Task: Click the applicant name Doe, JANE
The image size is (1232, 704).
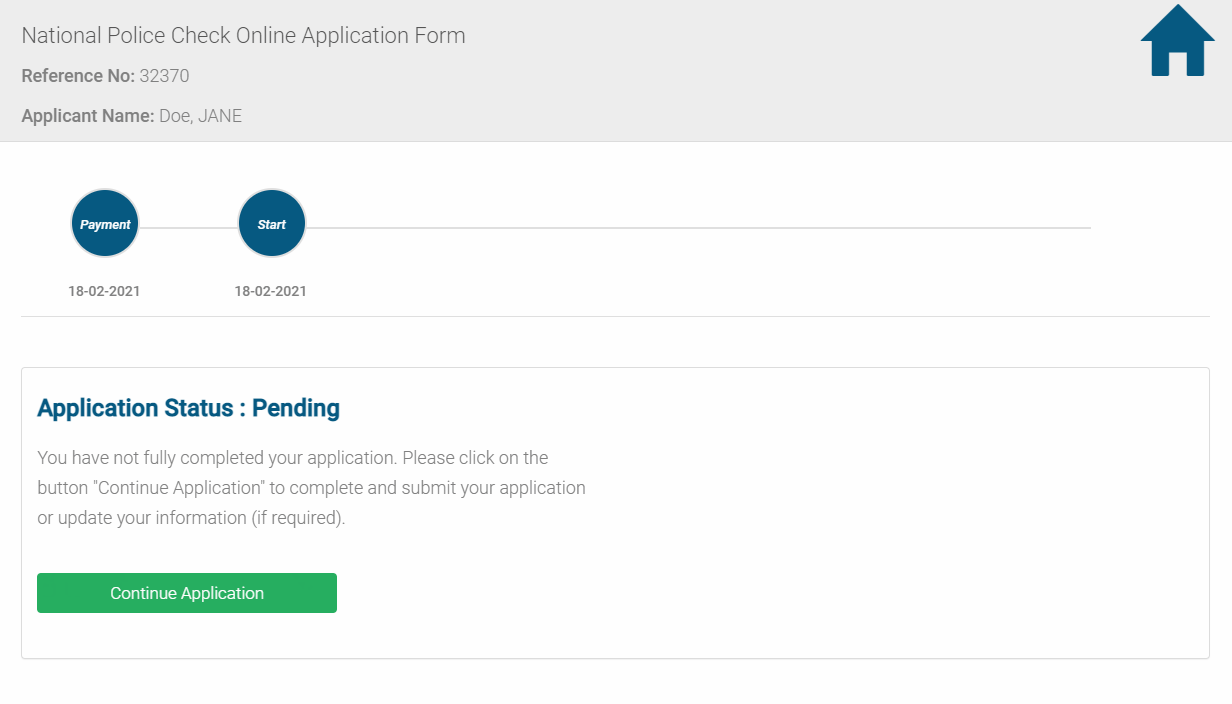Action: pyautogui.click(x=200, y=116)
